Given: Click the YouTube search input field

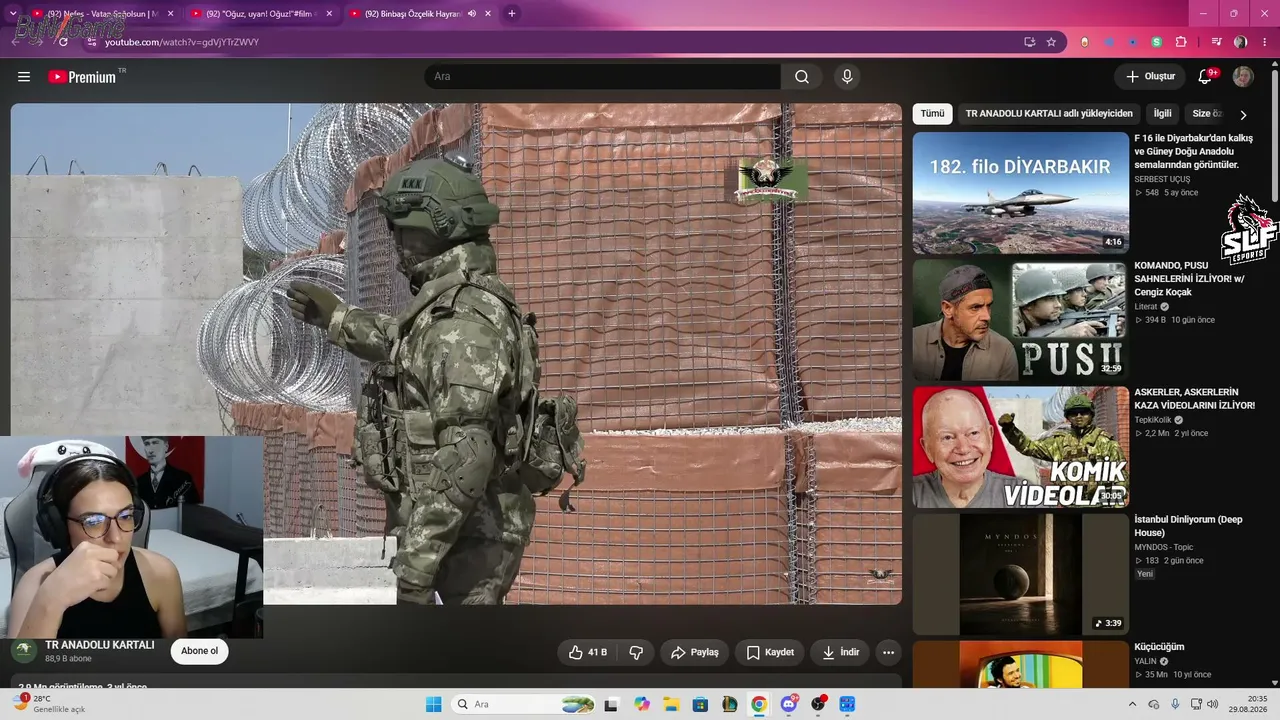Looking at the screenshot, I should tap(602, 77).
